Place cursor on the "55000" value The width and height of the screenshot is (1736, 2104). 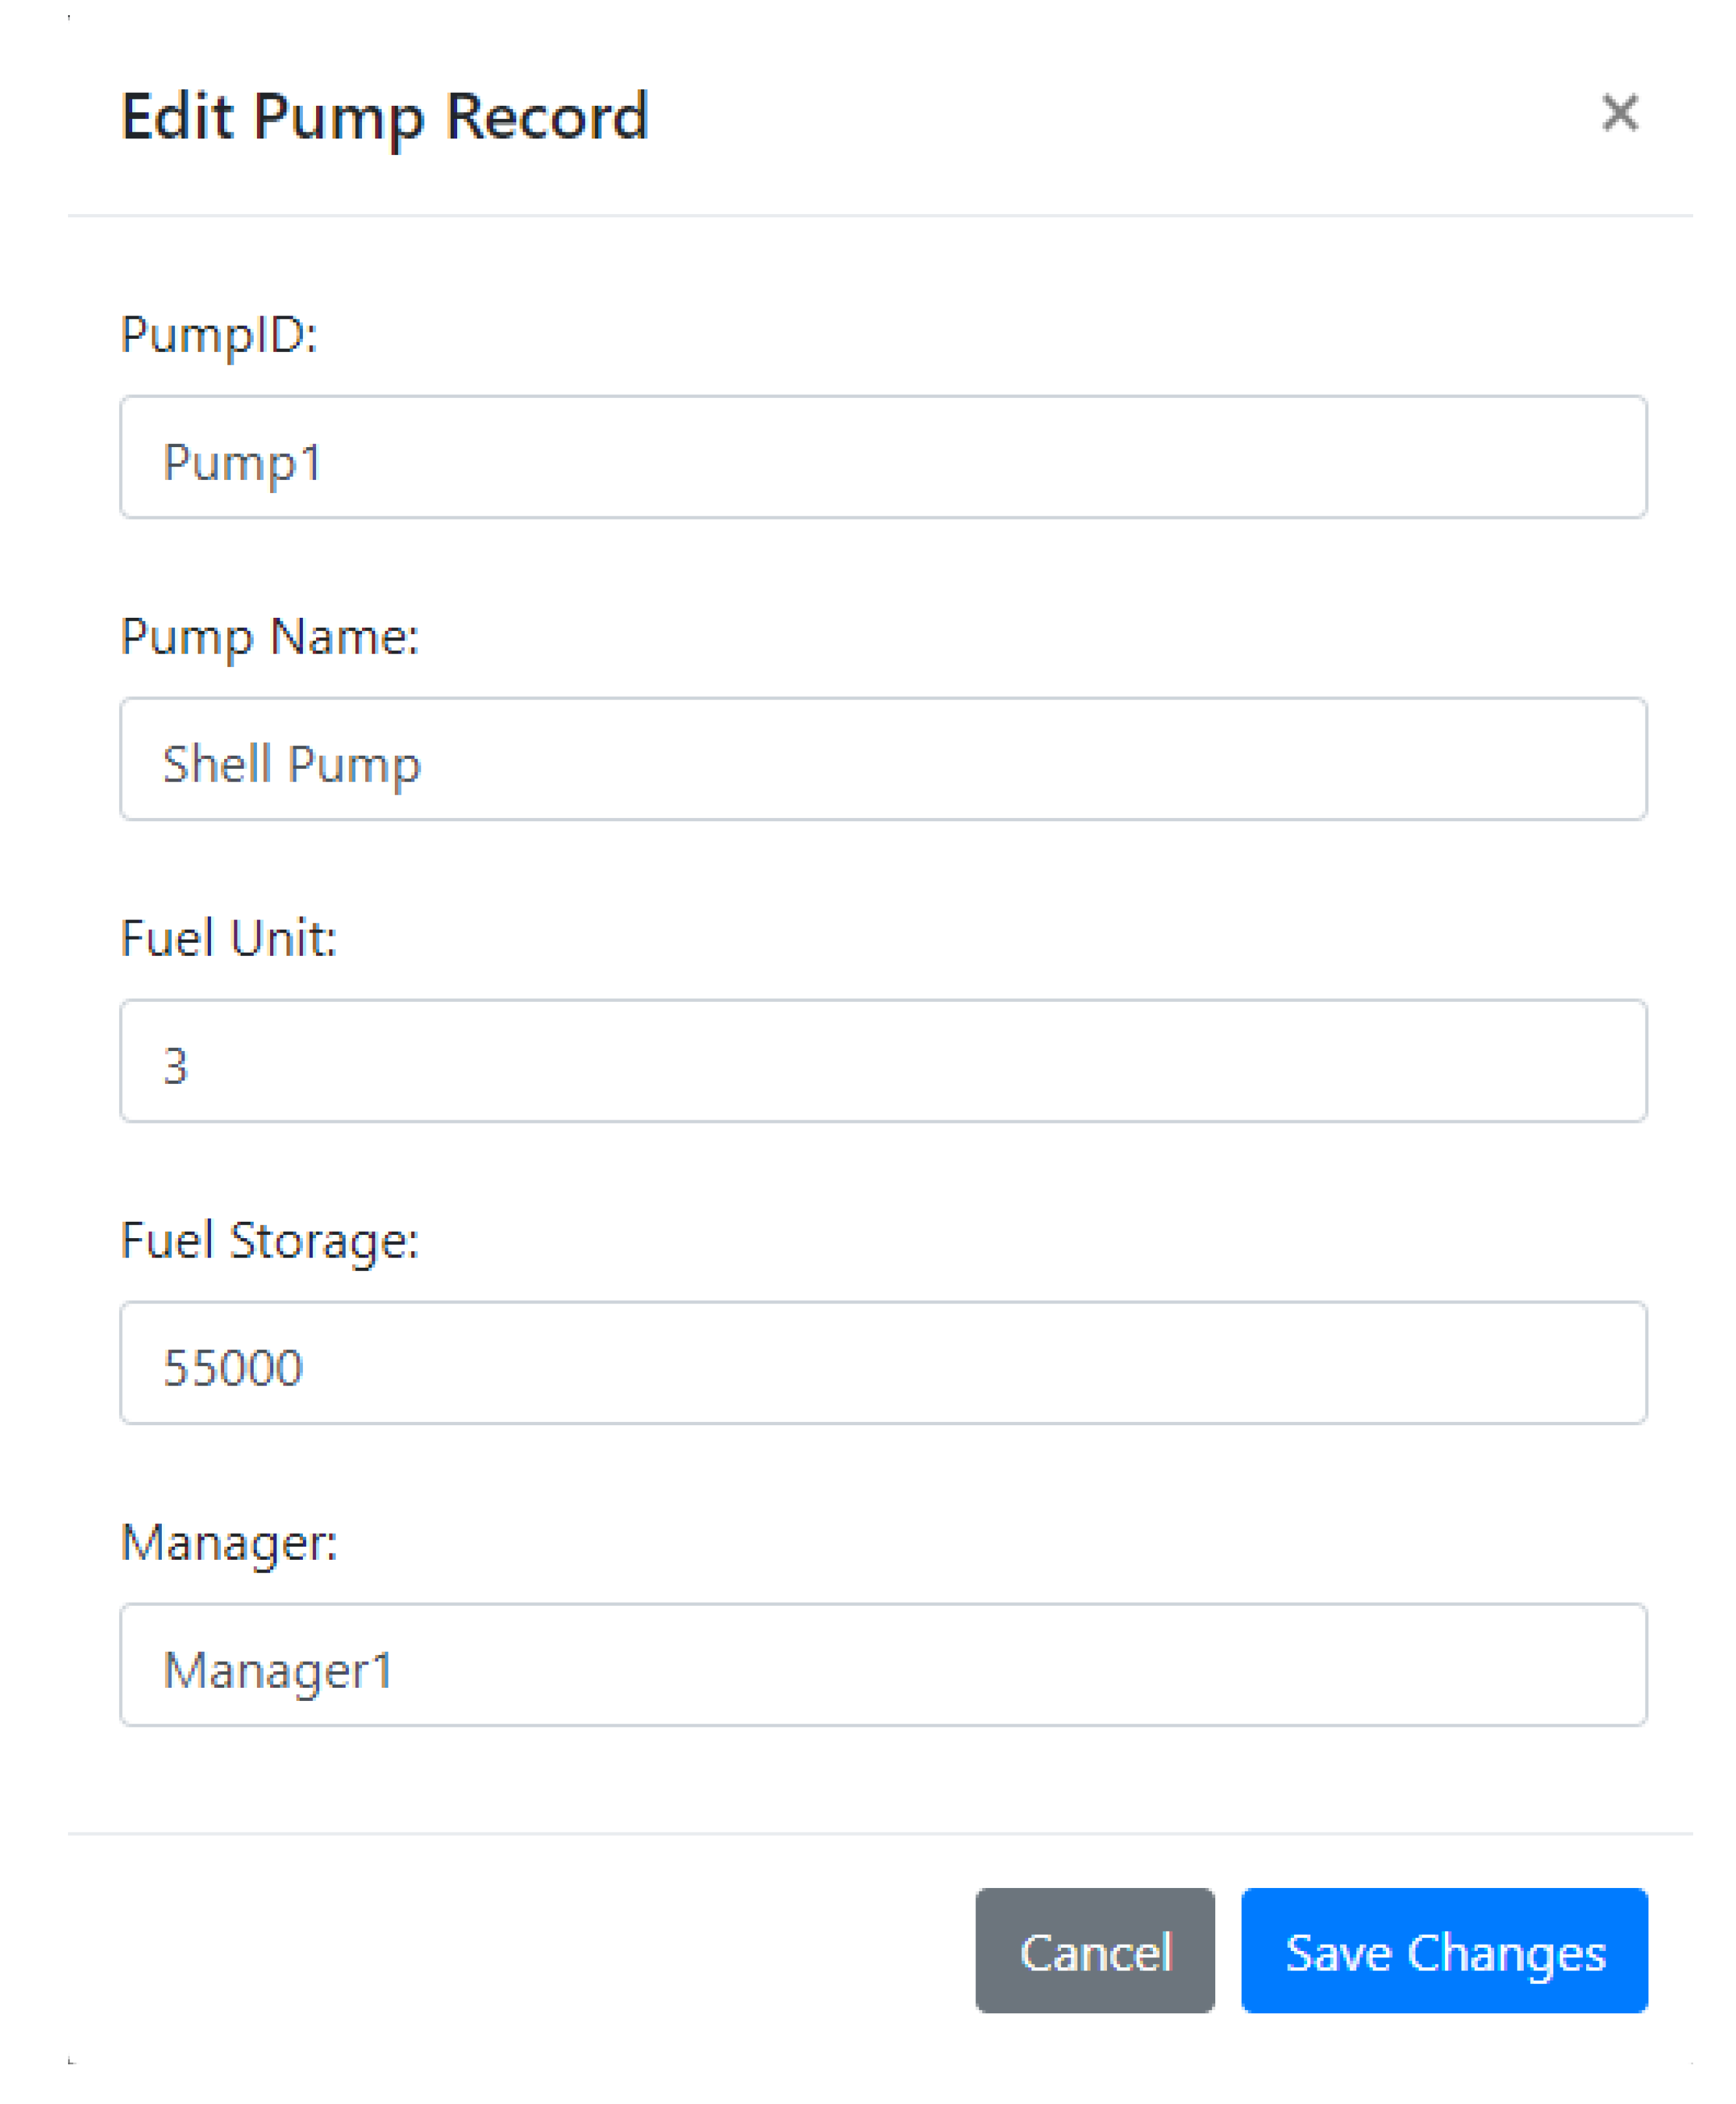233,1367
